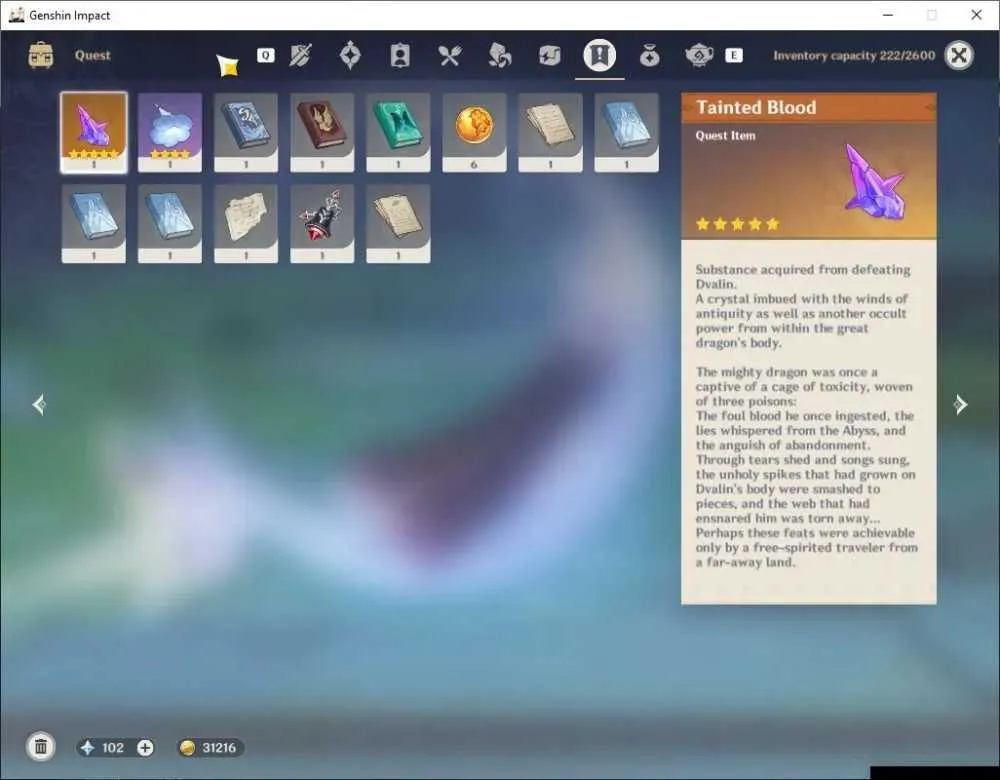Select the dark blue book item
This screenshot has width=1000, height=780.
246,133
